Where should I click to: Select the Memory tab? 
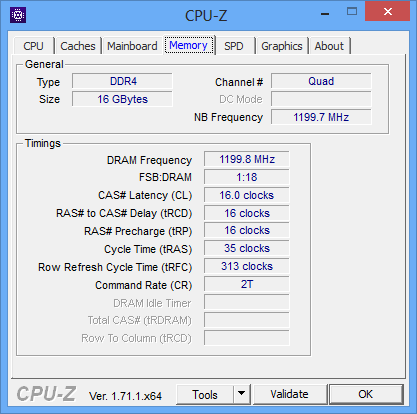click(x=189, y=45)
